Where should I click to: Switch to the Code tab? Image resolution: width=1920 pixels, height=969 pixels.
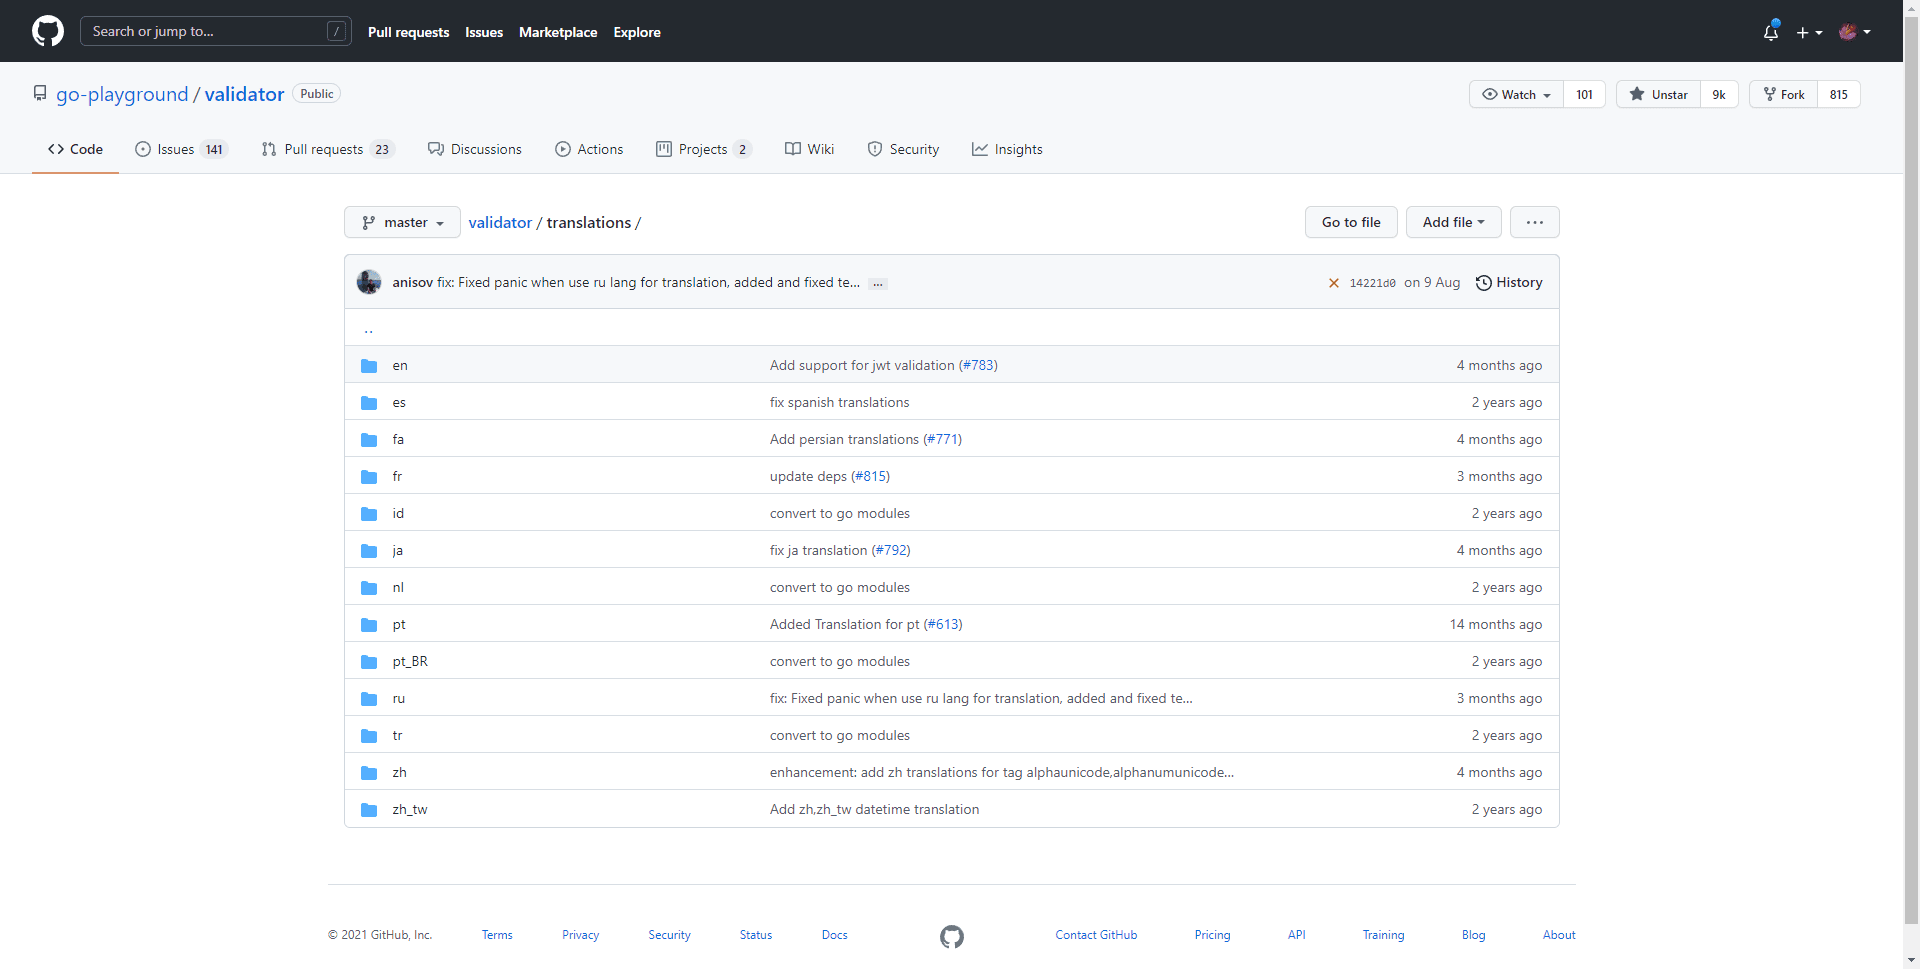click(75, 149)
